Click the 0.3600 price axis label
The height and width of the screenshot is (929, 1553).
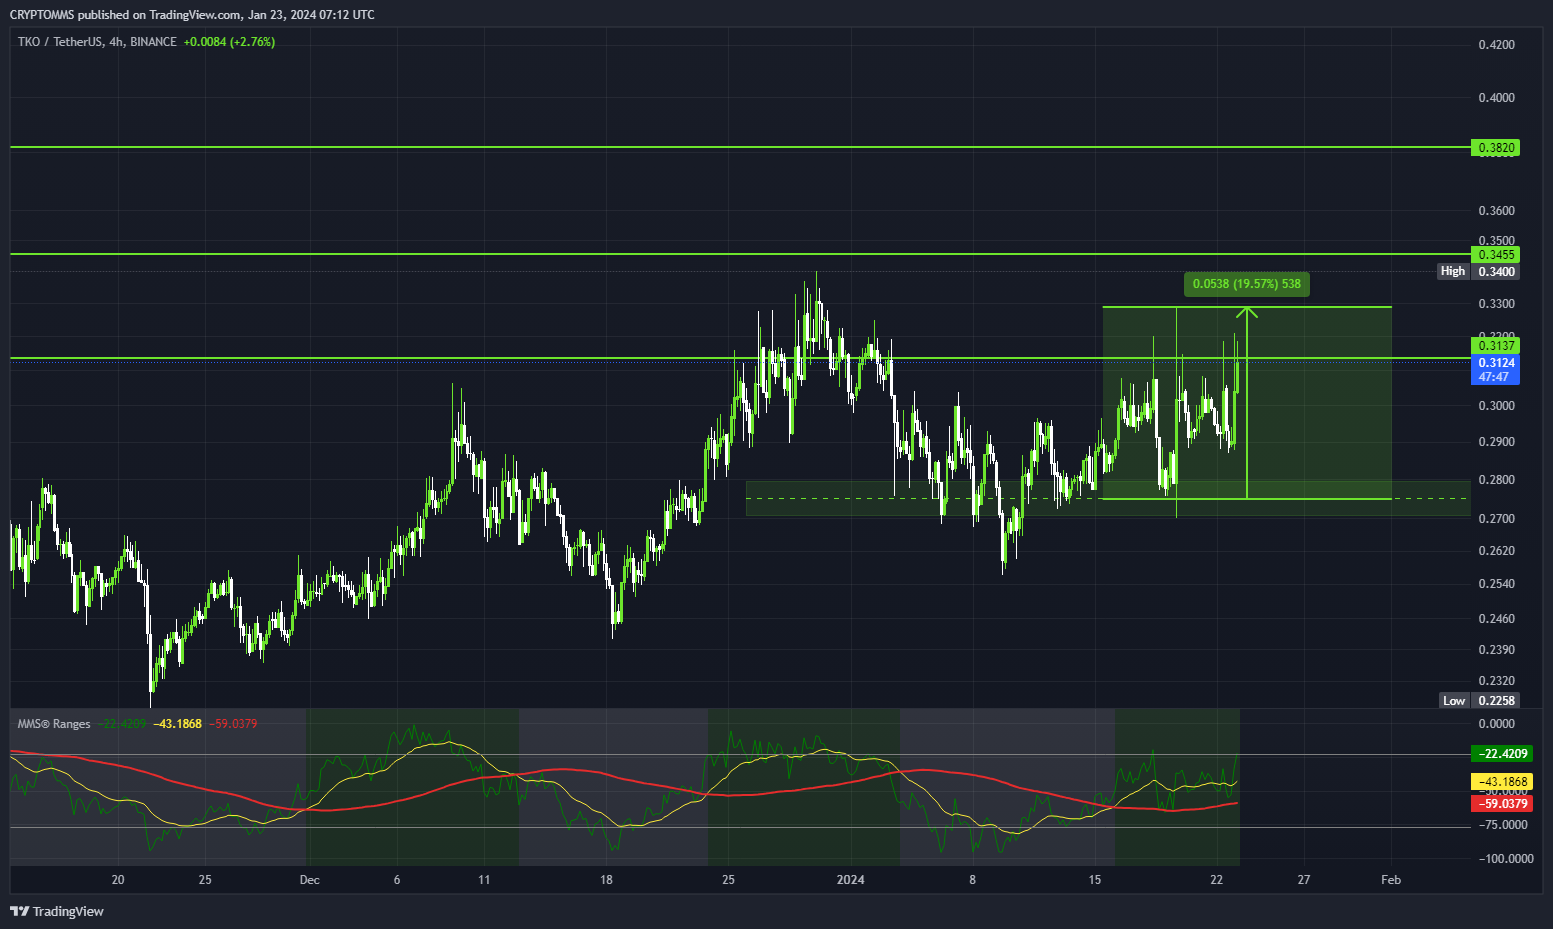[x=1496, y=211]
